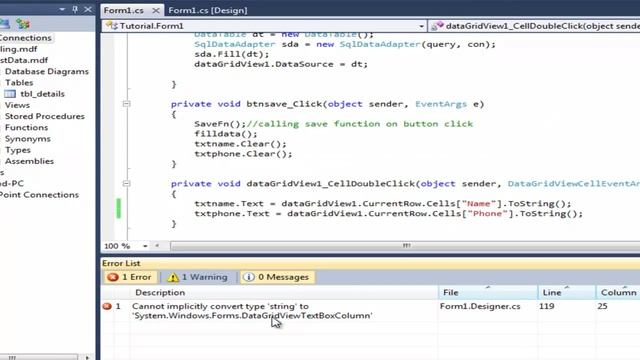640x360 pixels.
Task: Sort errors by File column
Action: (488, 293)
